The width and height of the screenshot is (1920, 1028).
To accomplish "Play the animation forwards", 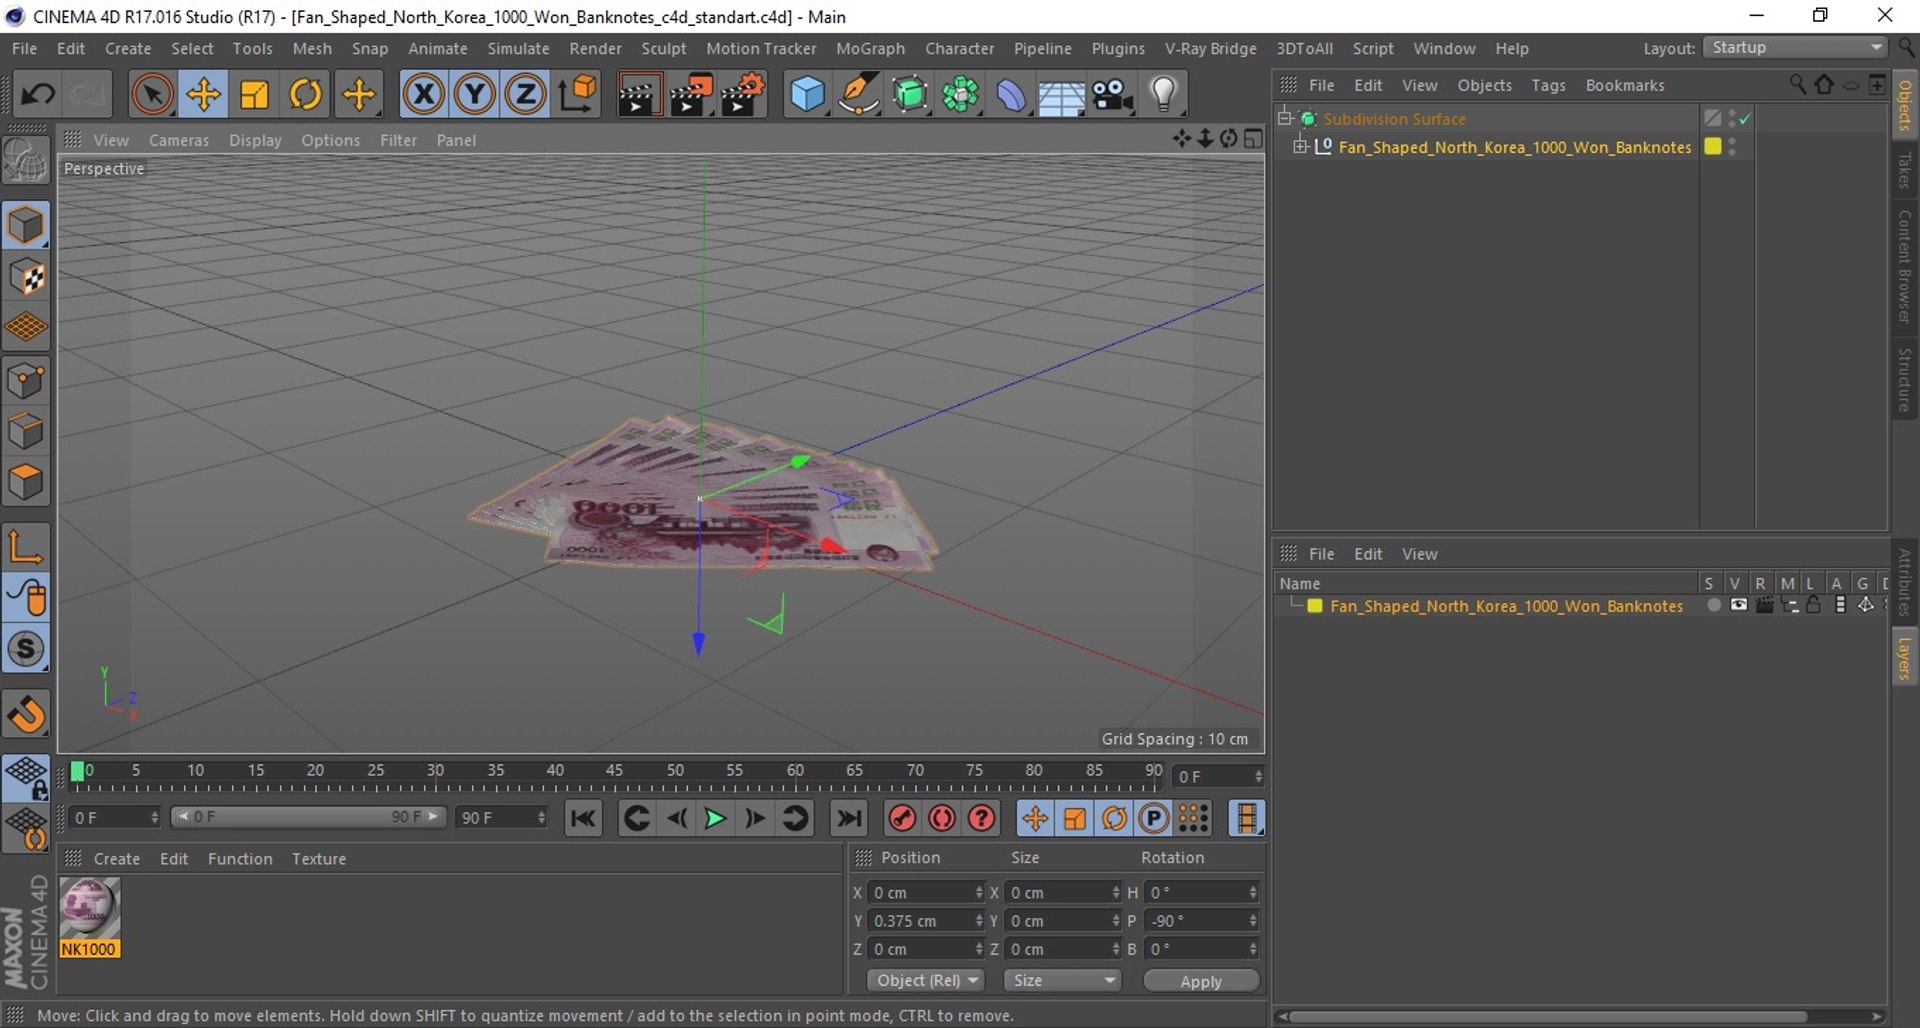I will click(x=715, y=819).
